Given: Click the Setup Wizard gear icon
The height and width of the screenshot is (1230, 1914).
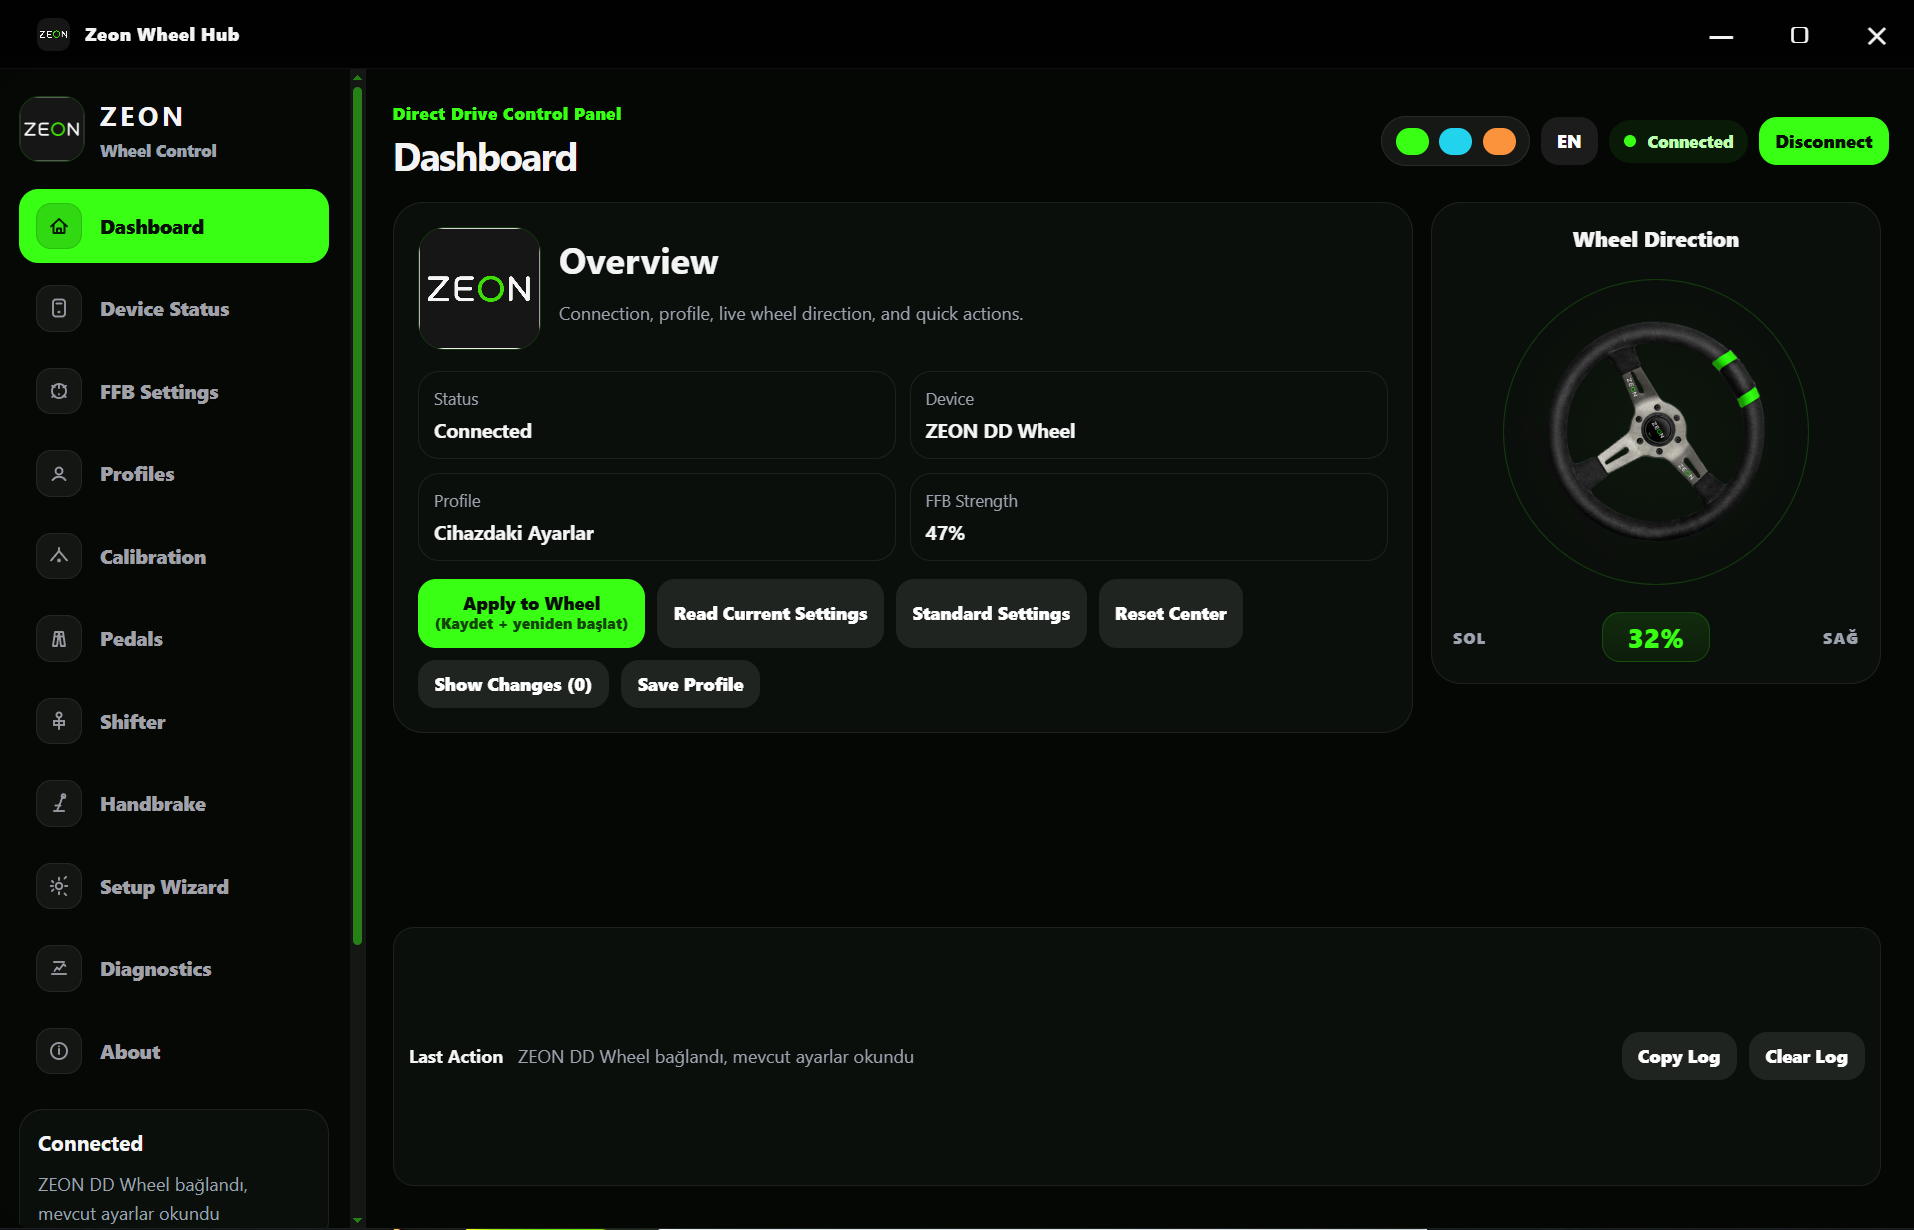Looking at the screenshot, I should [59, 886].
